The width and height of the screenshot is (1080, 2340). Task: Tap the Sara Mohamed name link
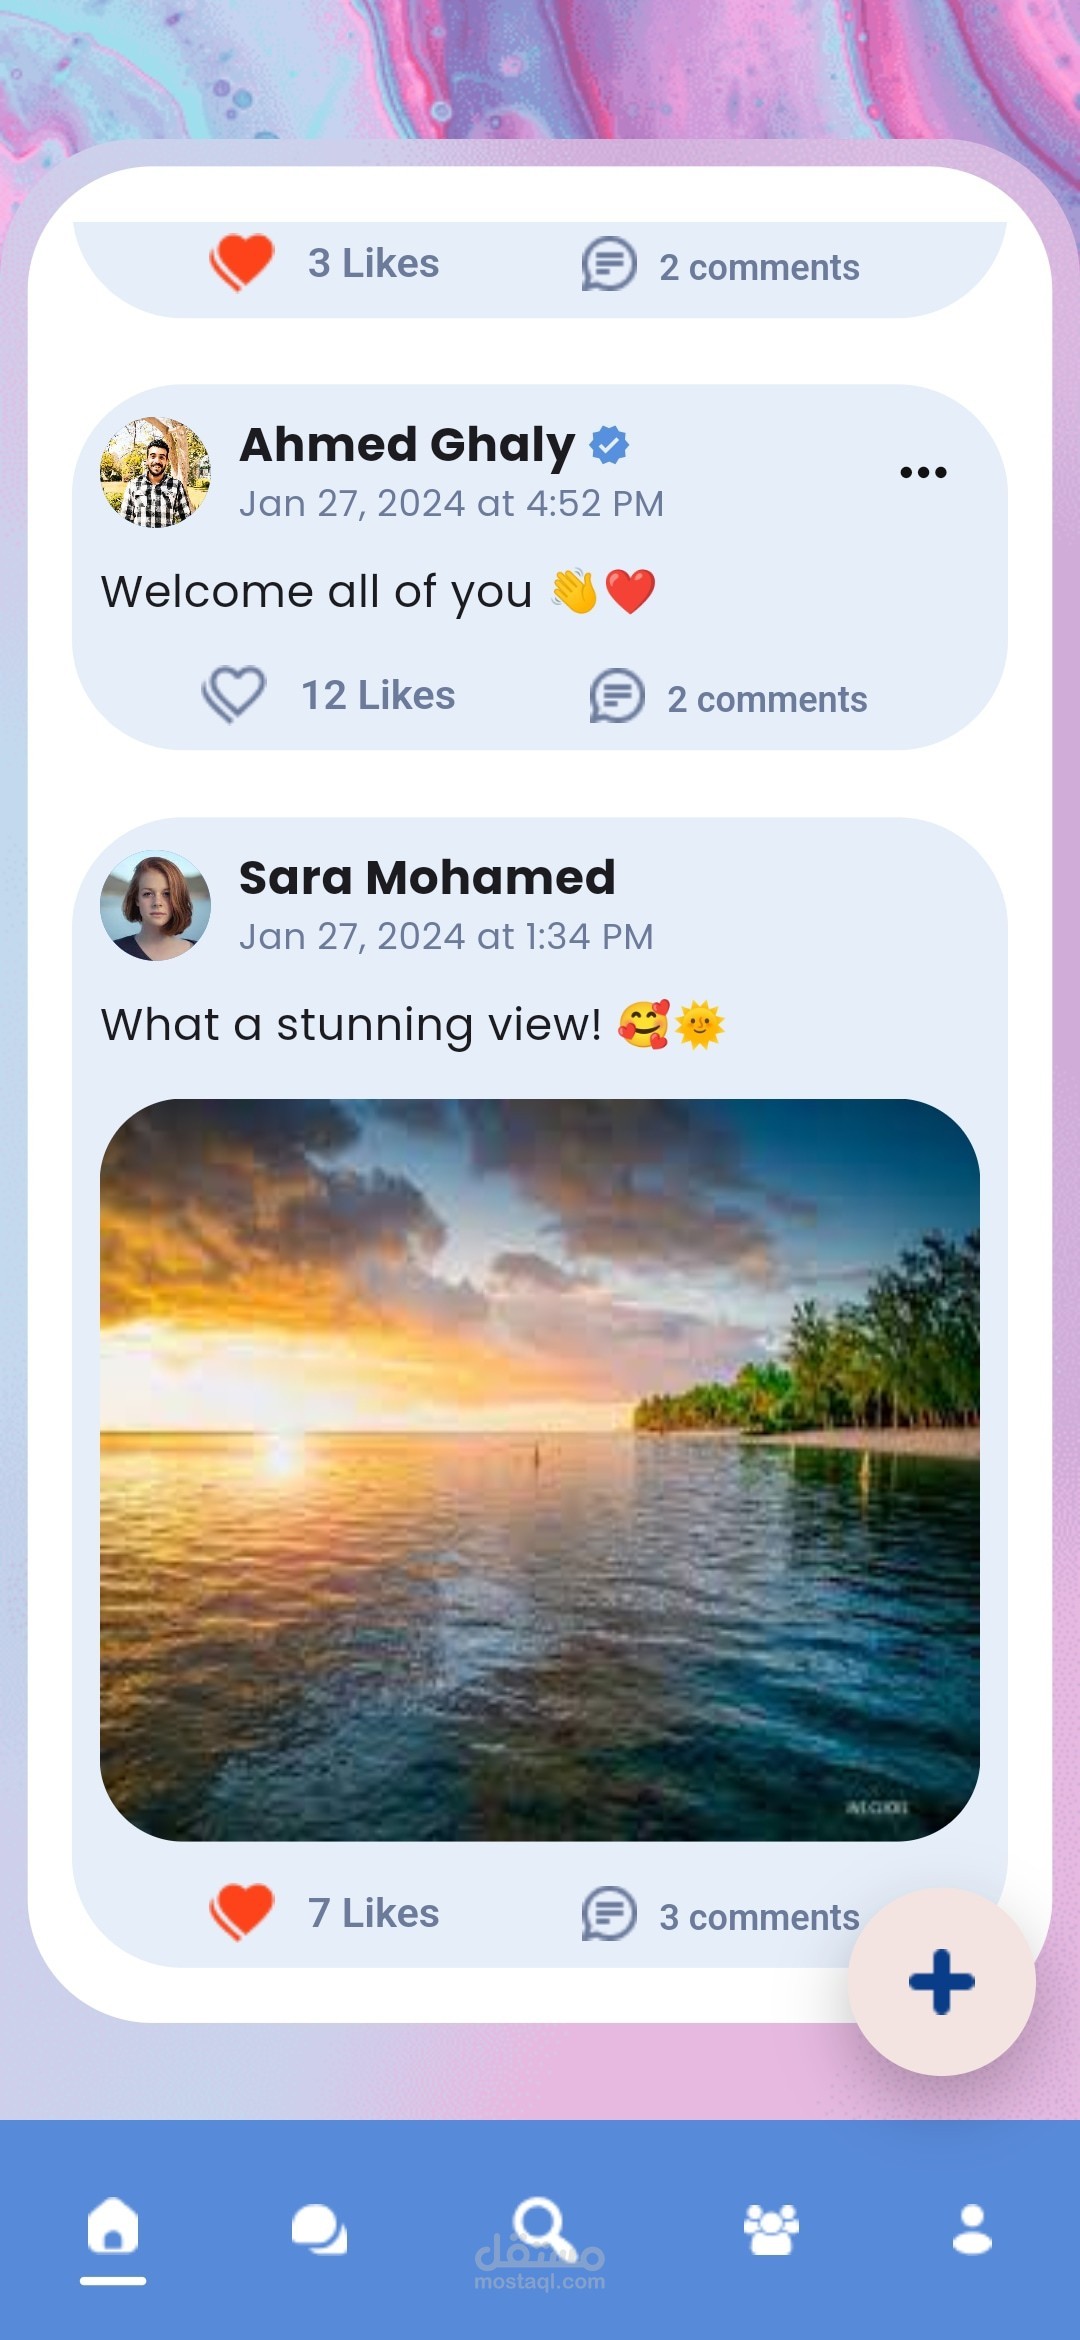point(427,878)
